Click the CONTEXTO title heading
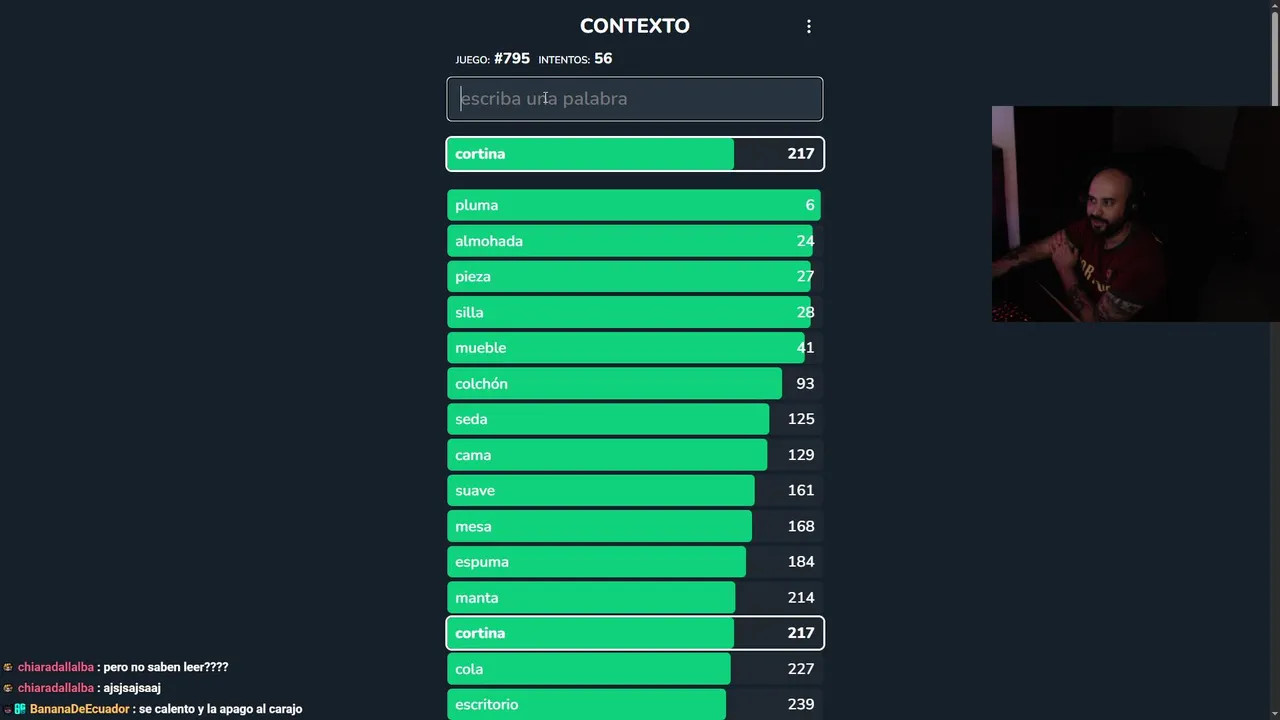The width and height of the screenshot is (1280, 720). (634, 26)
